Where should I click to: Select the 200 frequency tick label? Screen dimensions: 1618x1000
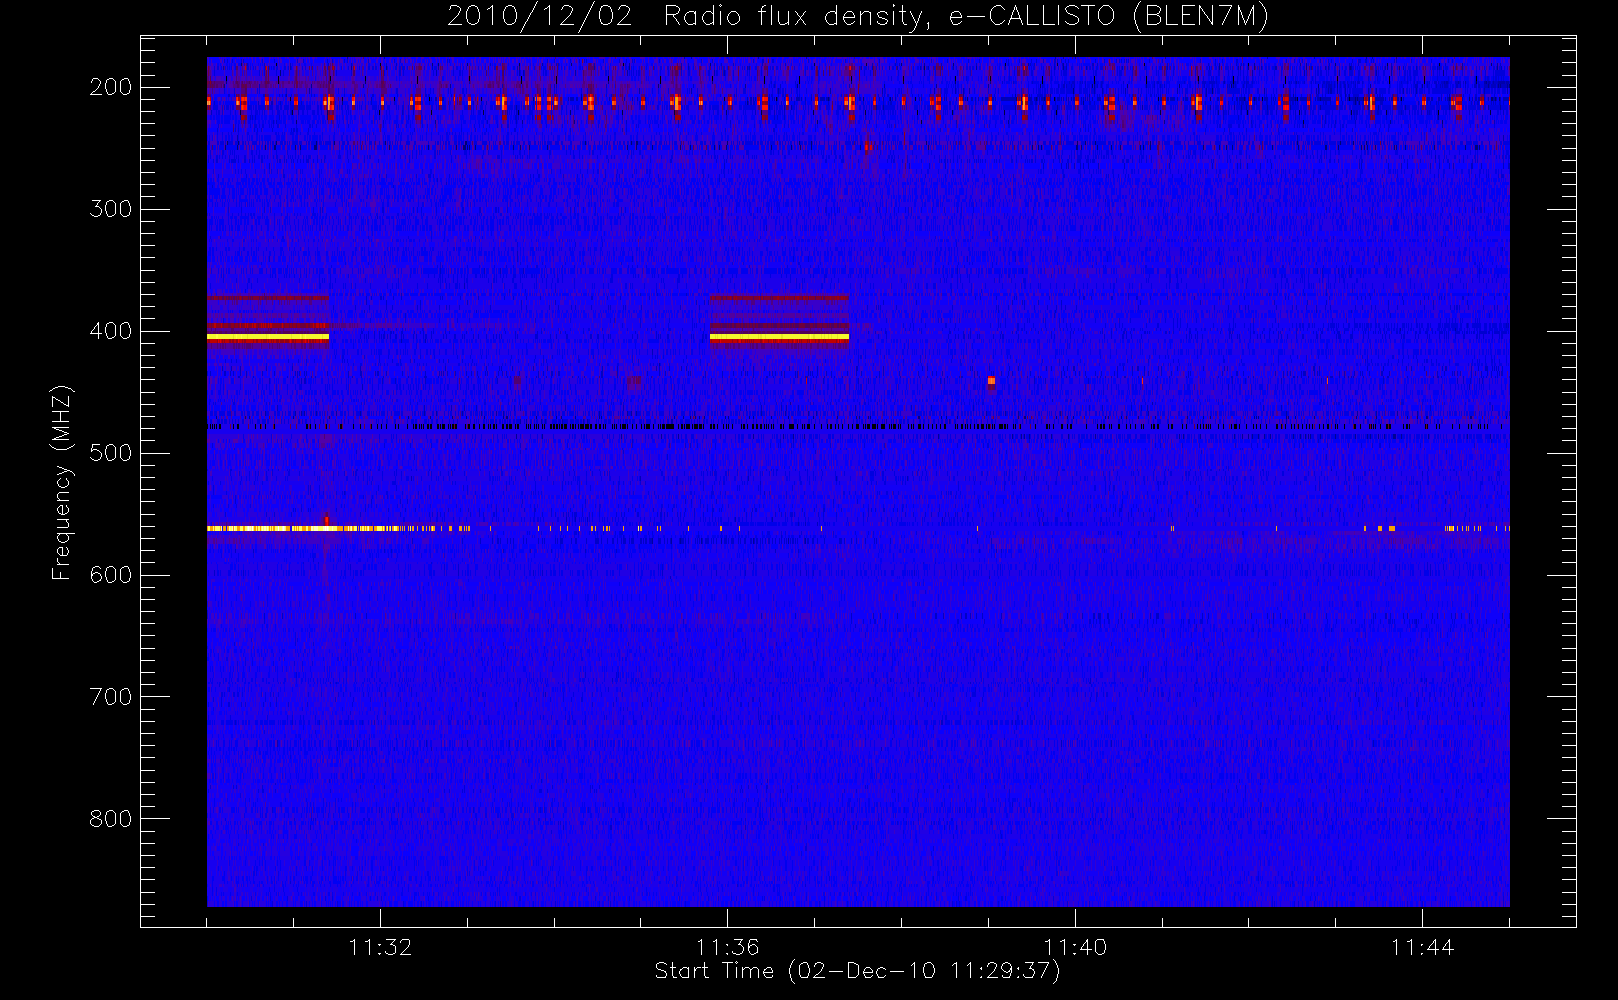(x=111, y=87)
